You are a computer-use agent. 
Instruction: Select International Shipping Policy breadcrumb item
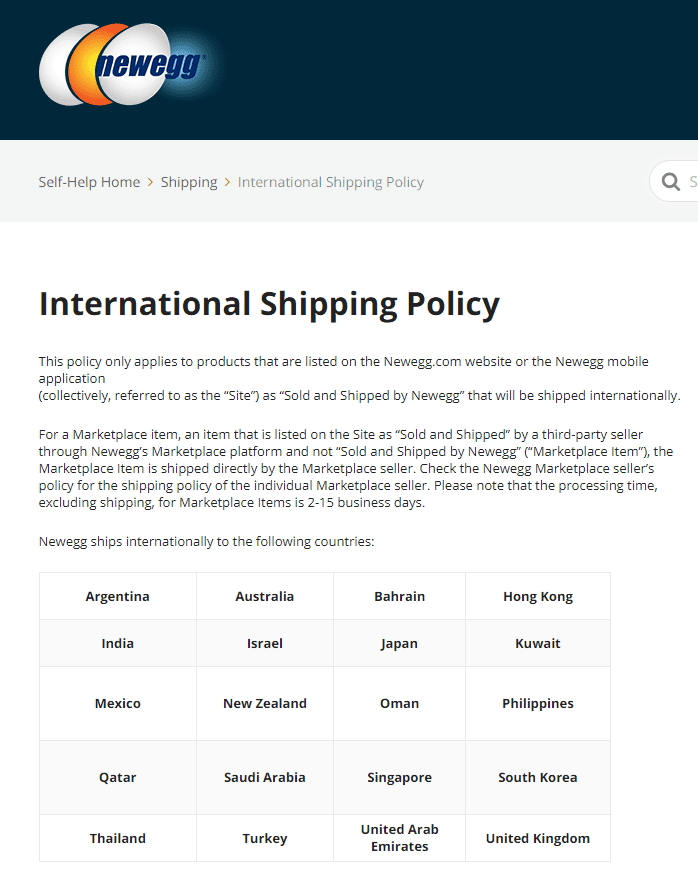tap(331, 182)
